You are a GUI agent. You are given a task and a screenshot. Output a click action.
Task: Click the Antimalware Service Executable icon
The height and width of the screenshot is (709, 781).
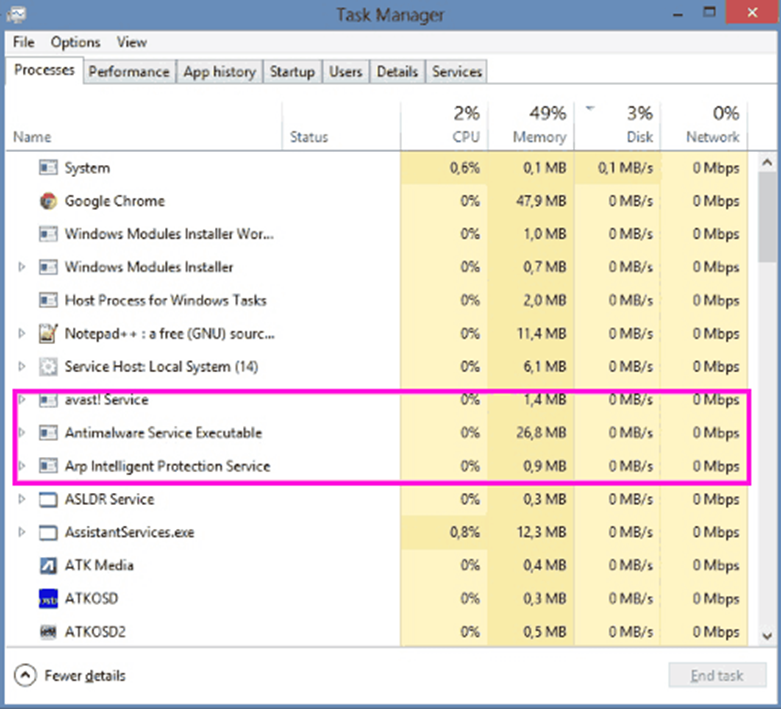tap(48, 433)
